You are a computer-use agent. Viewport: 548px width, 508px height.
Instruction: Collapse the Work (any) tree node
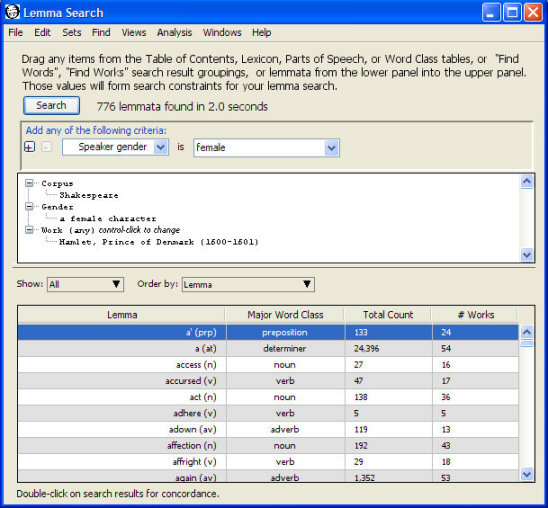29,230
